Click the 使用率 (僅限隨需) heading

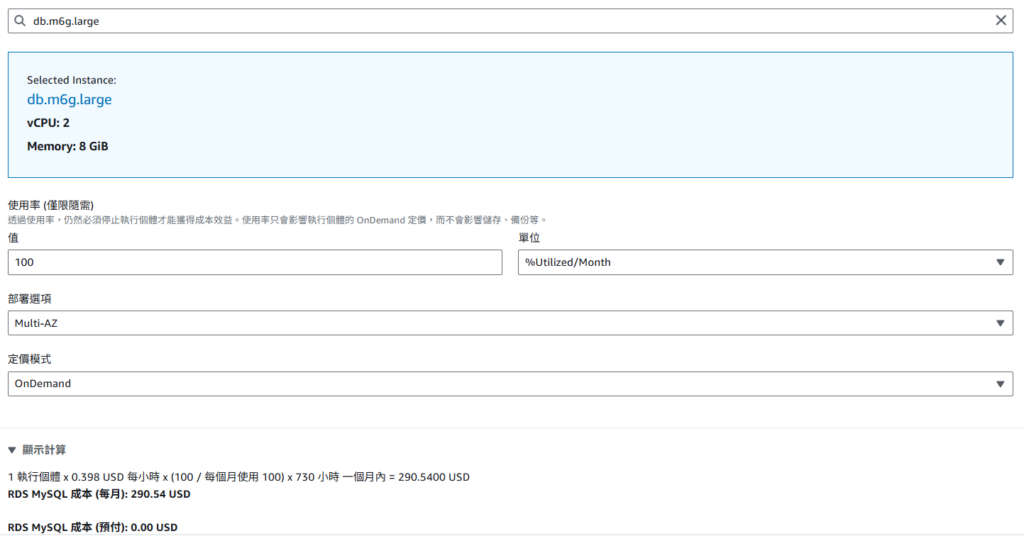[51, 205]
